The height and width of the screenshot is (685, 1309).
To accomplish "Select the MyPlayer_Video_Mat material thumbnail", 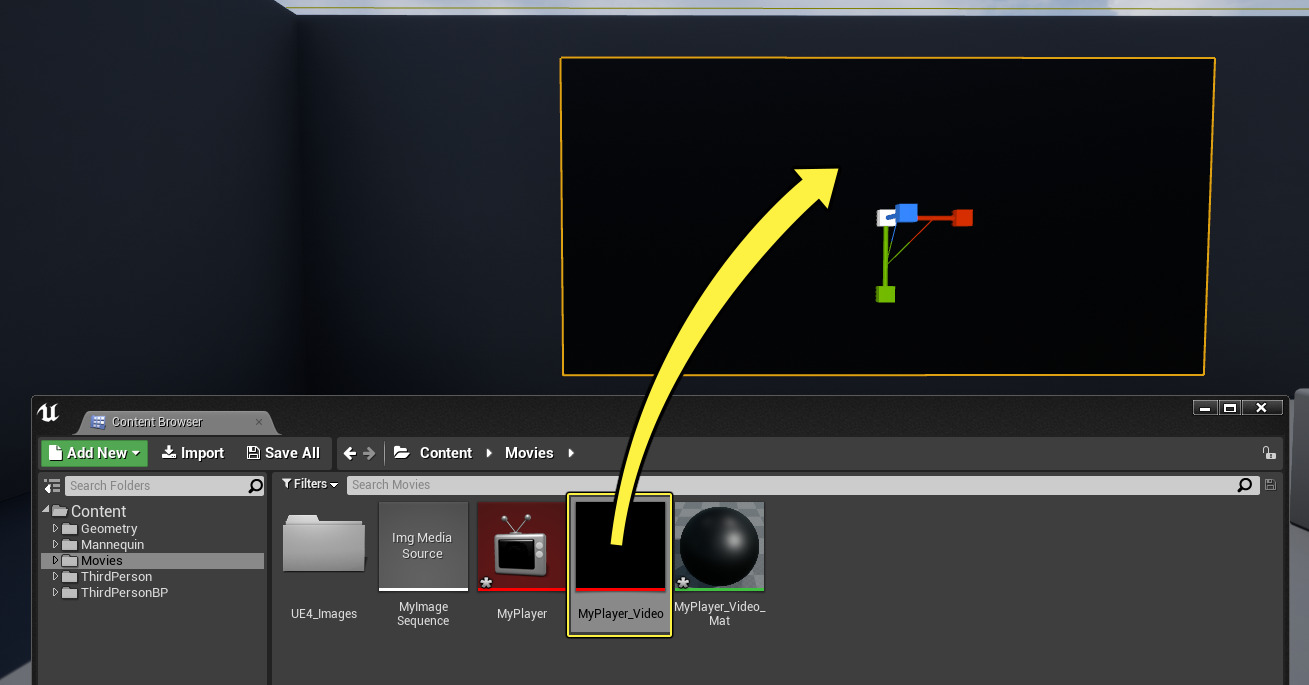I will [719, 546].
